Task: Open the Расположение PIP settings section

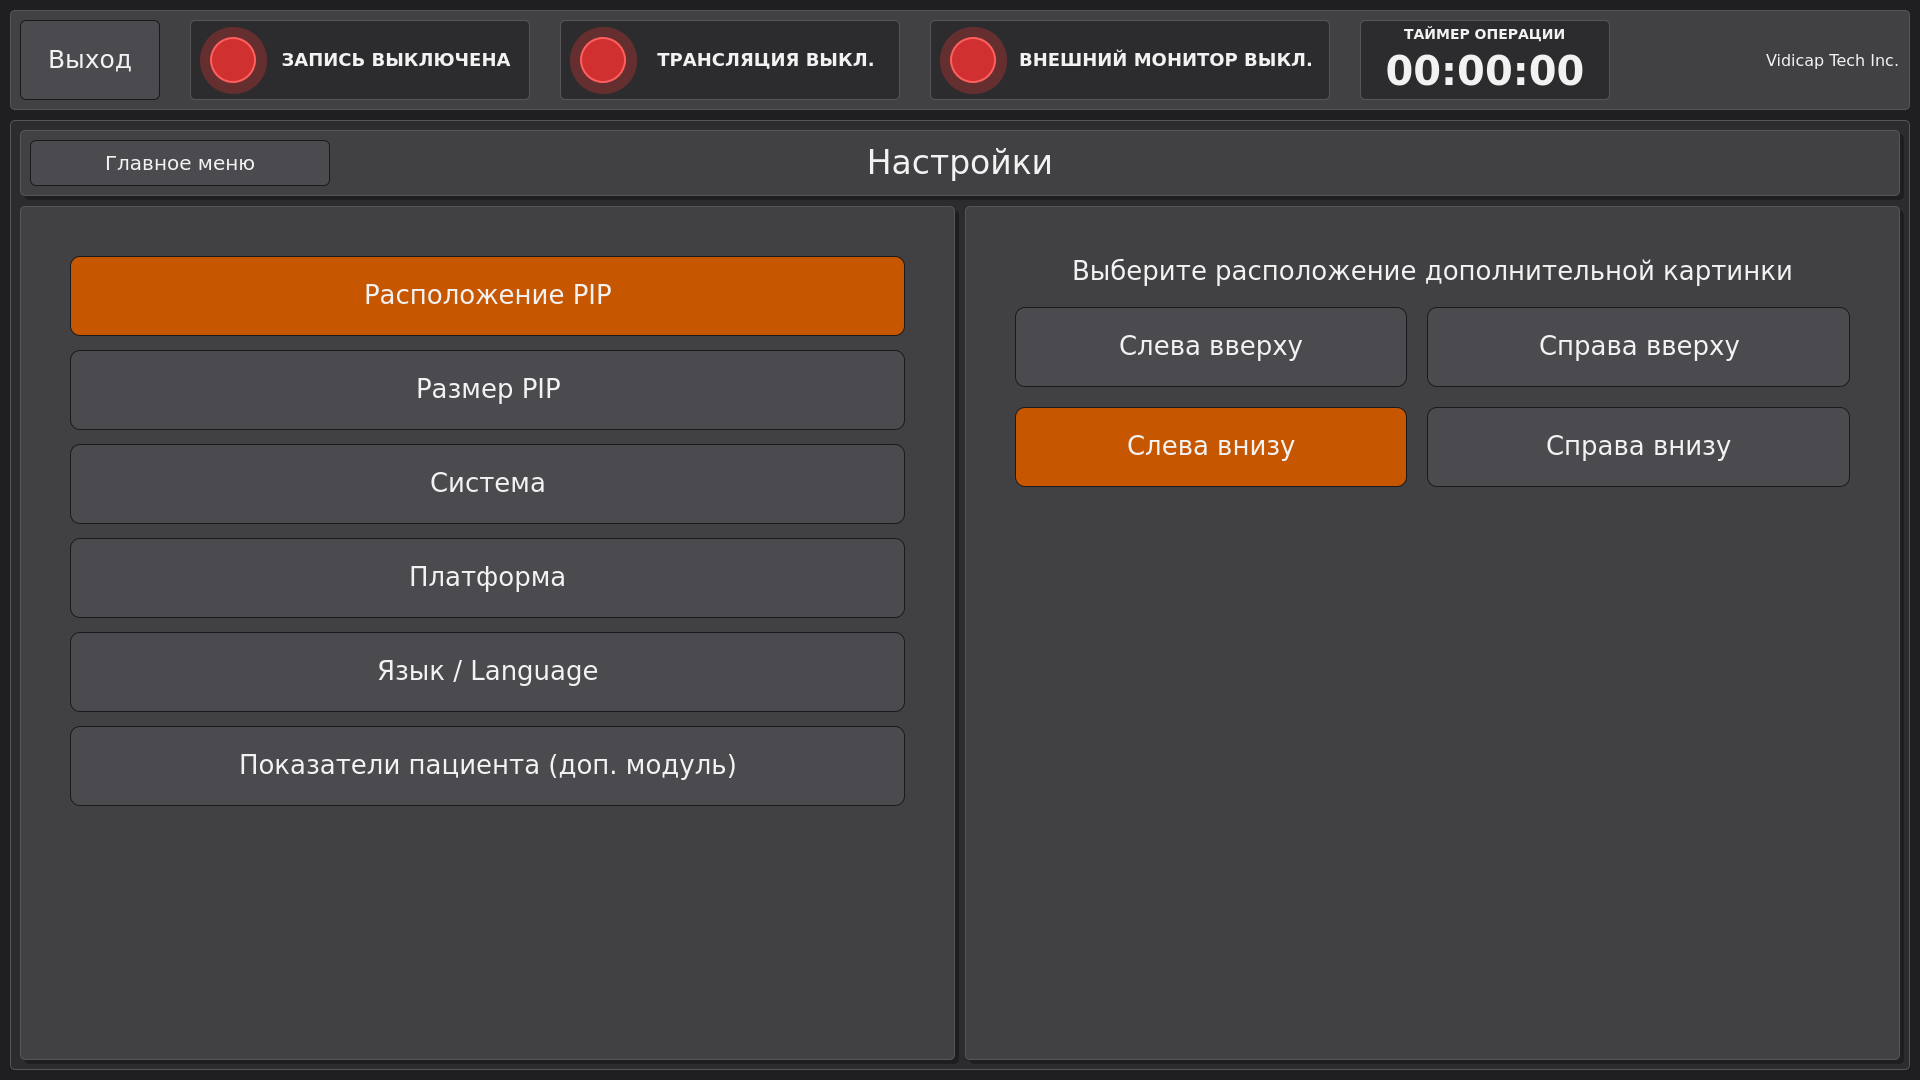Action: point(487,296)
